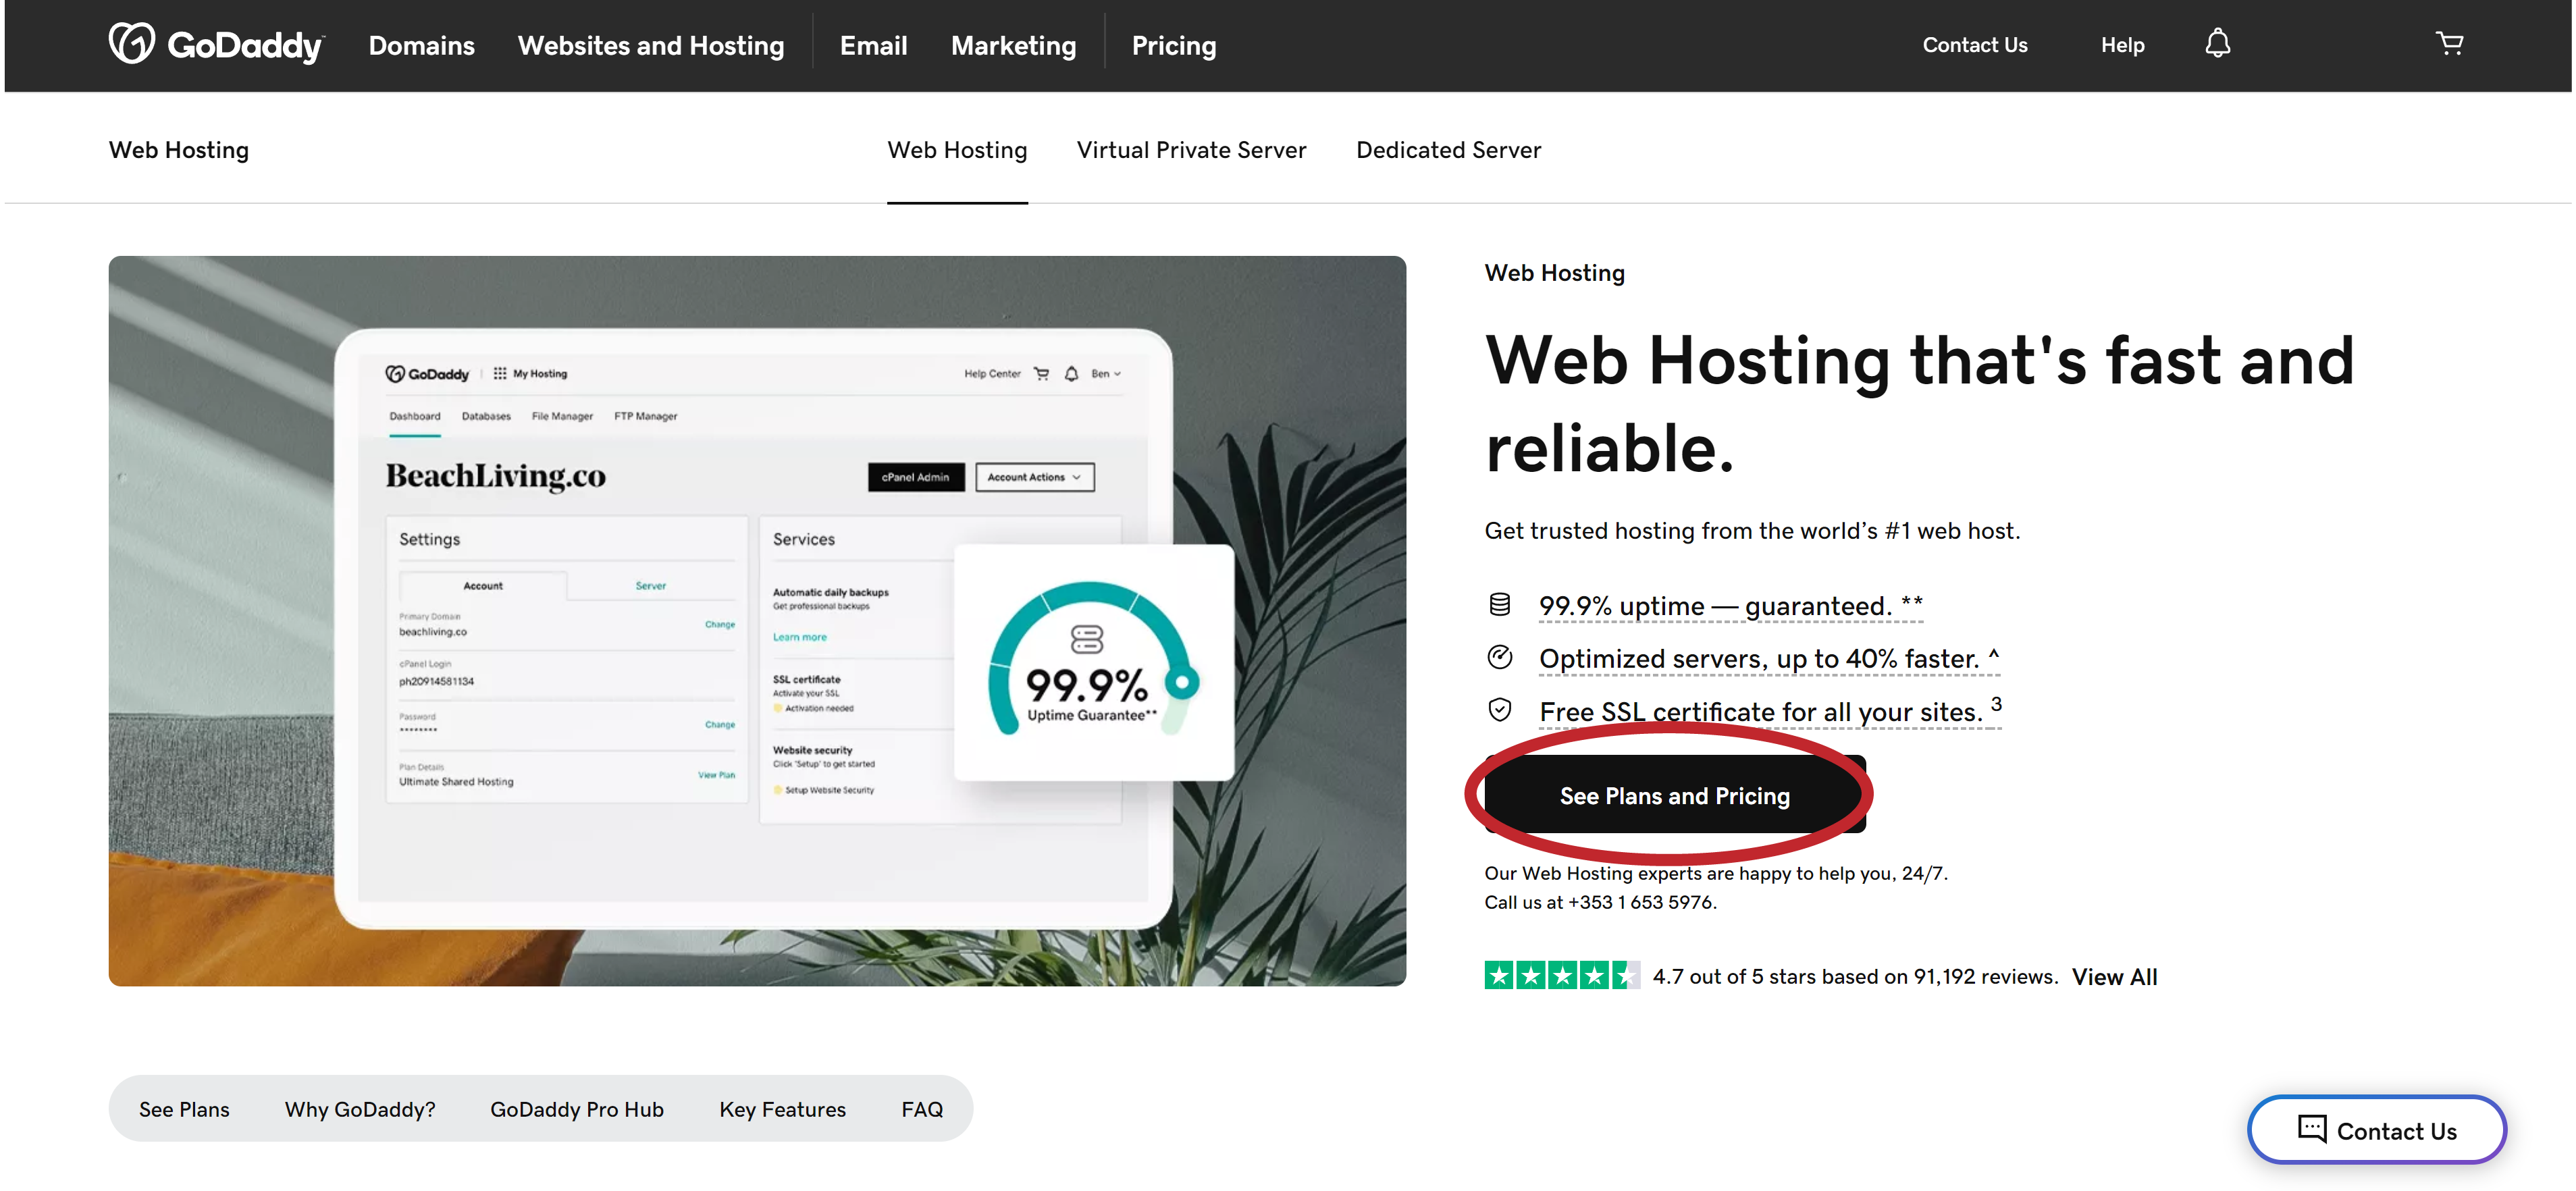Viewport: 2576px width, 1191px height.
Task: Click the speedometer icon beside Optimized servers
Action: pos(1499,657)
